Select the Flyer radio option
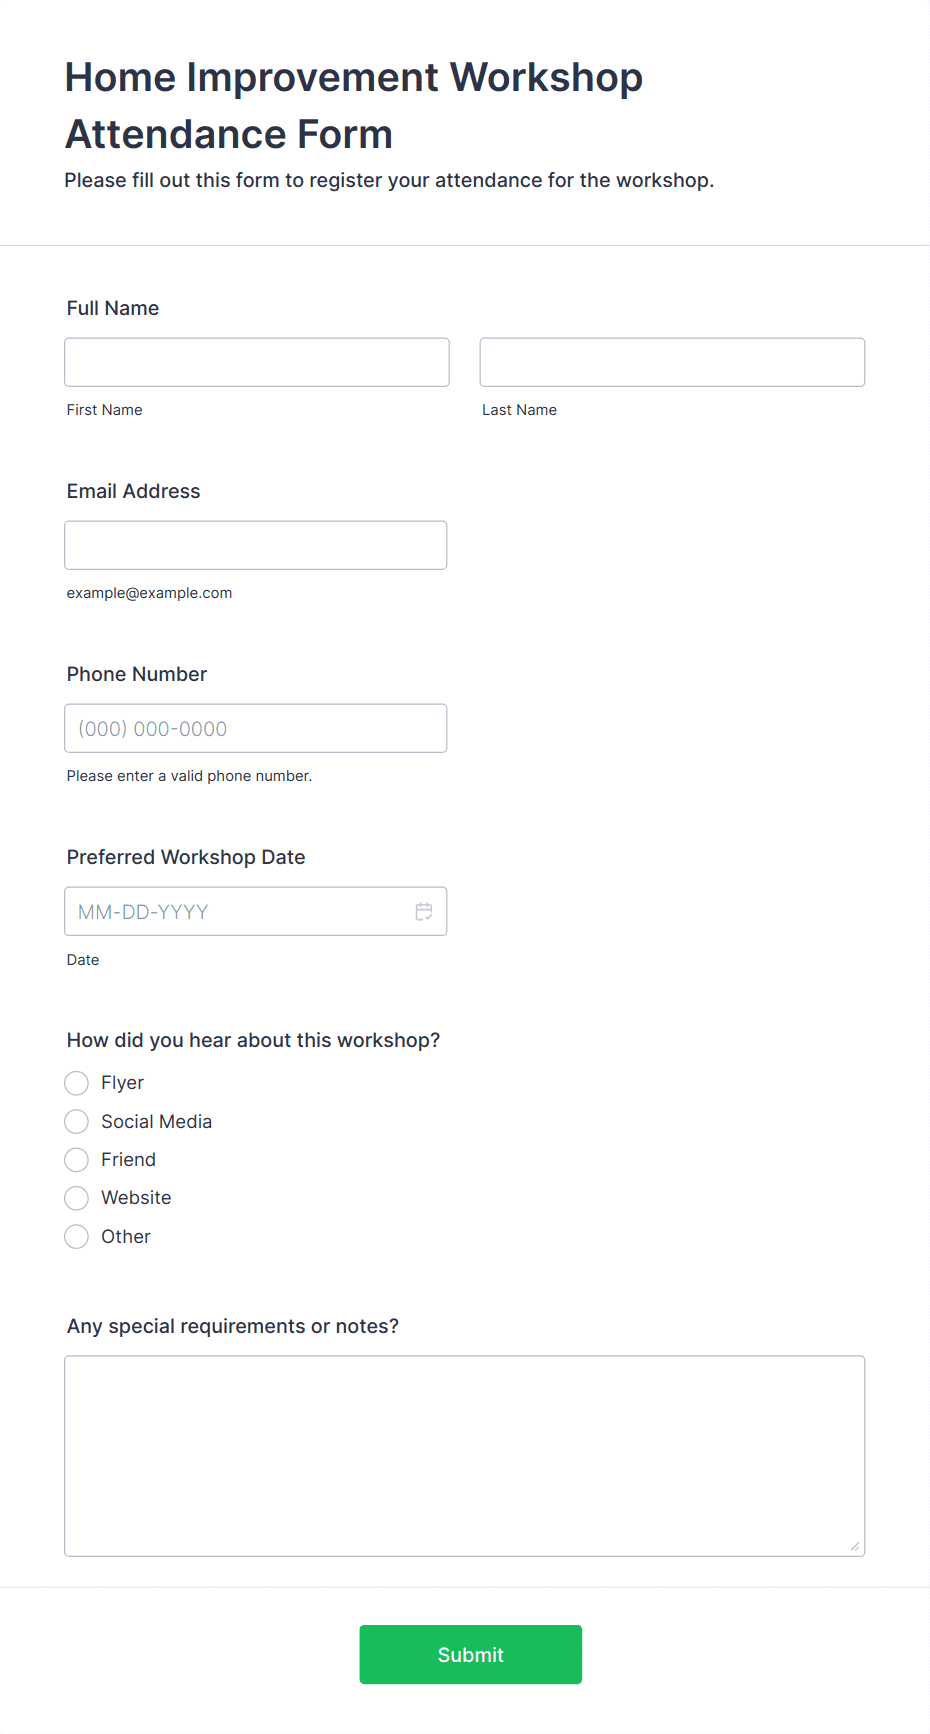The width and height of the screenshot is (930, 1734). 77,1083
